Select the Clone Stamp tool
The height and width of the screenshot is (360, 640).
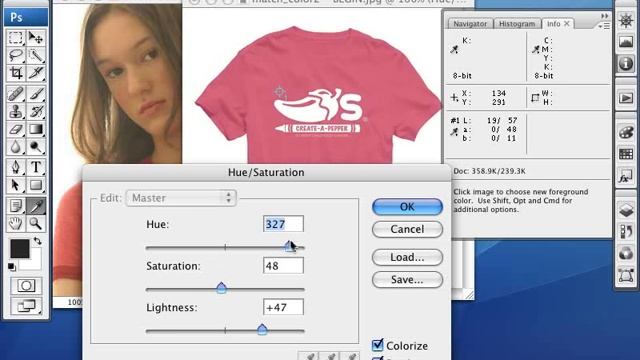[x=16, y=111]
